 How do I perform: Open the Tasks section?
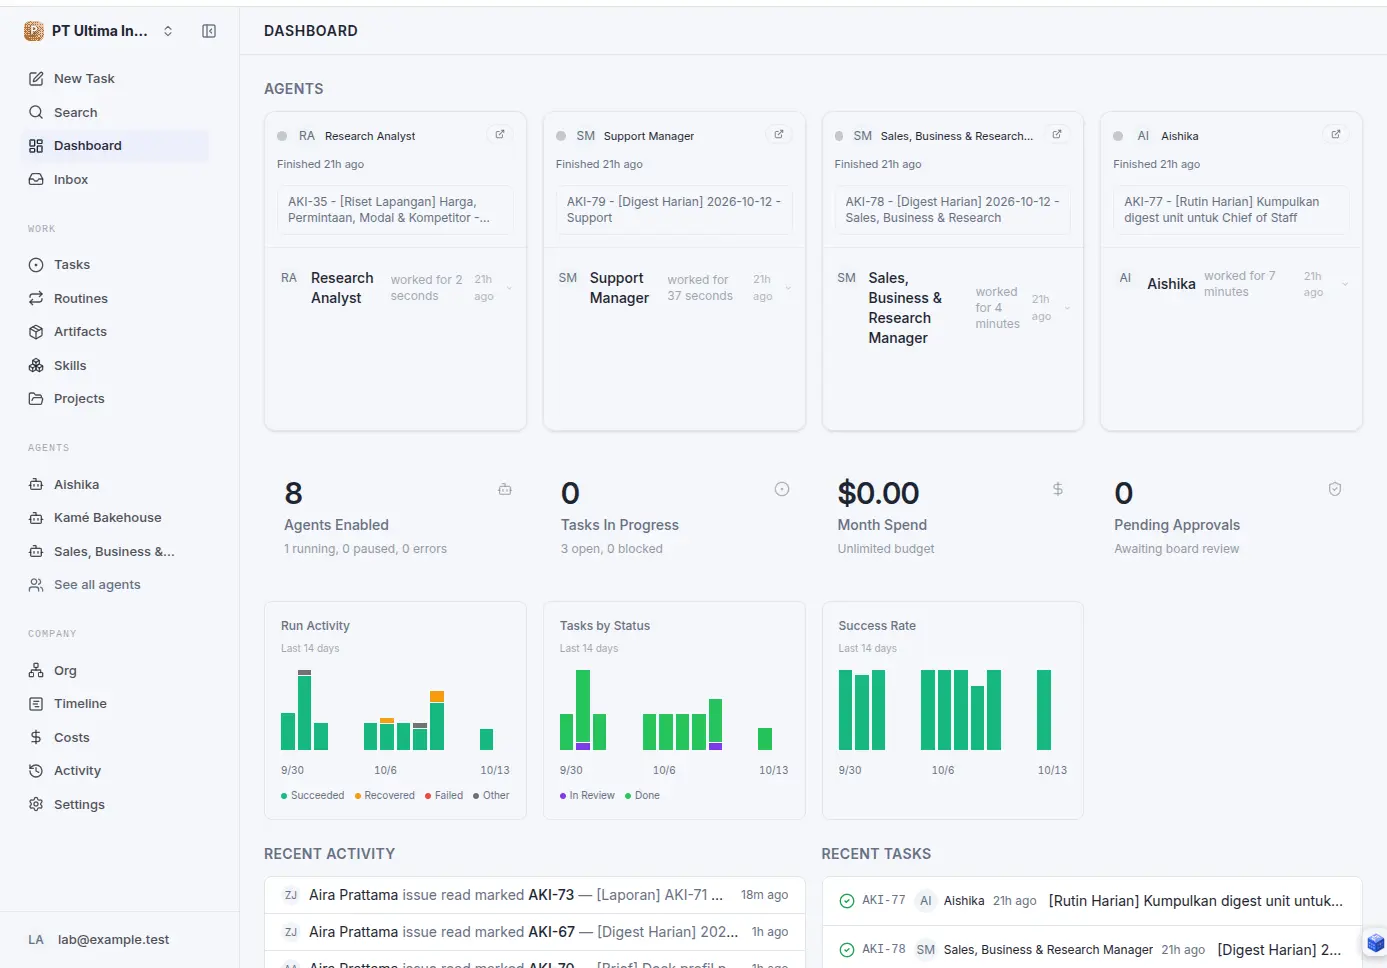pos(114,265)
